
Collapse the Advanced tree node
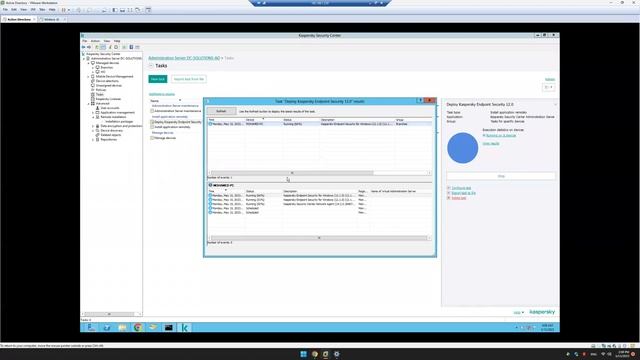[x=88, y=104]
